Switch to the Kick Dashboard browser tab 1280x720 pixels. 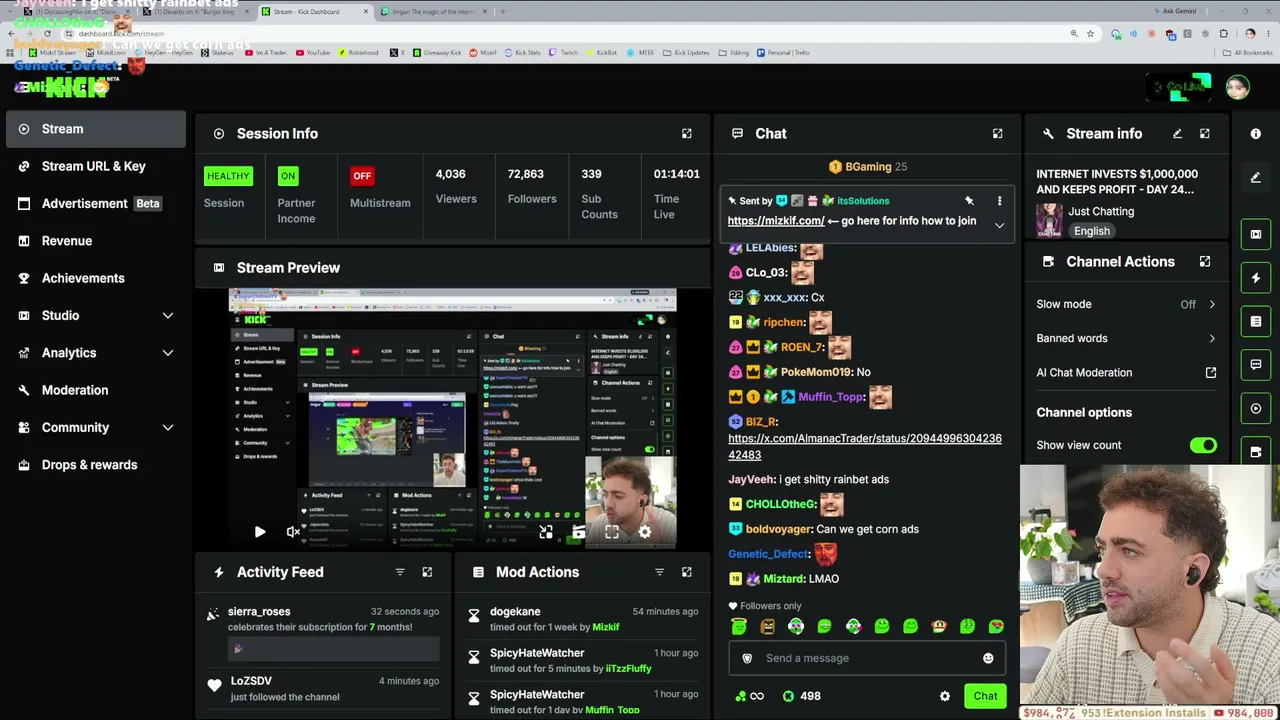click(314, 12)
